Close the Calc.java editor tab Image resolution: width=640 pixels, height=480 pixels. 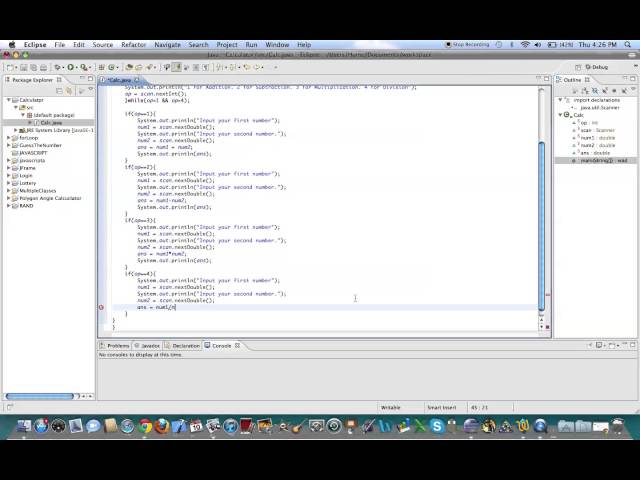(x=137, y=80)
